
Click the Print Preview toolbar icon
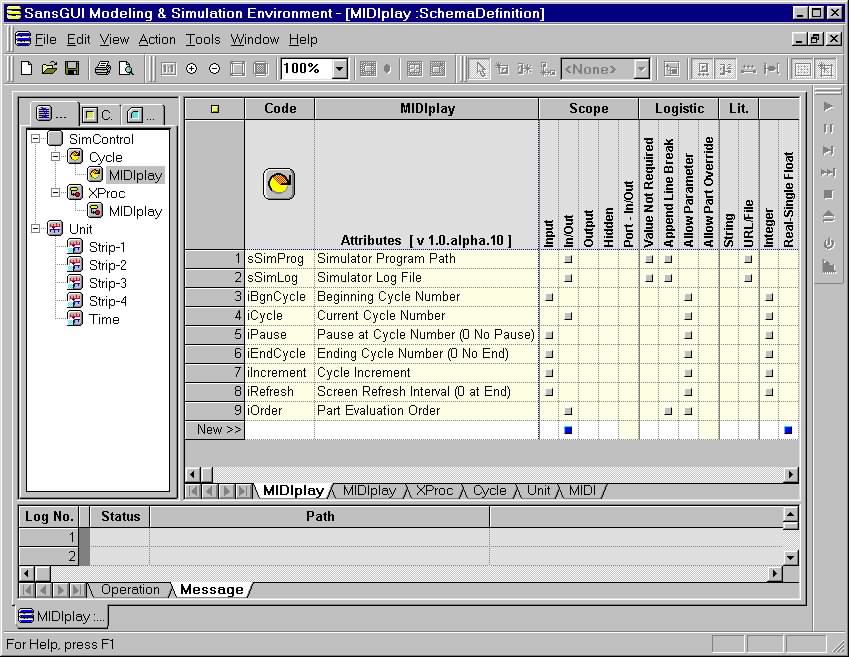click(126, 69)
